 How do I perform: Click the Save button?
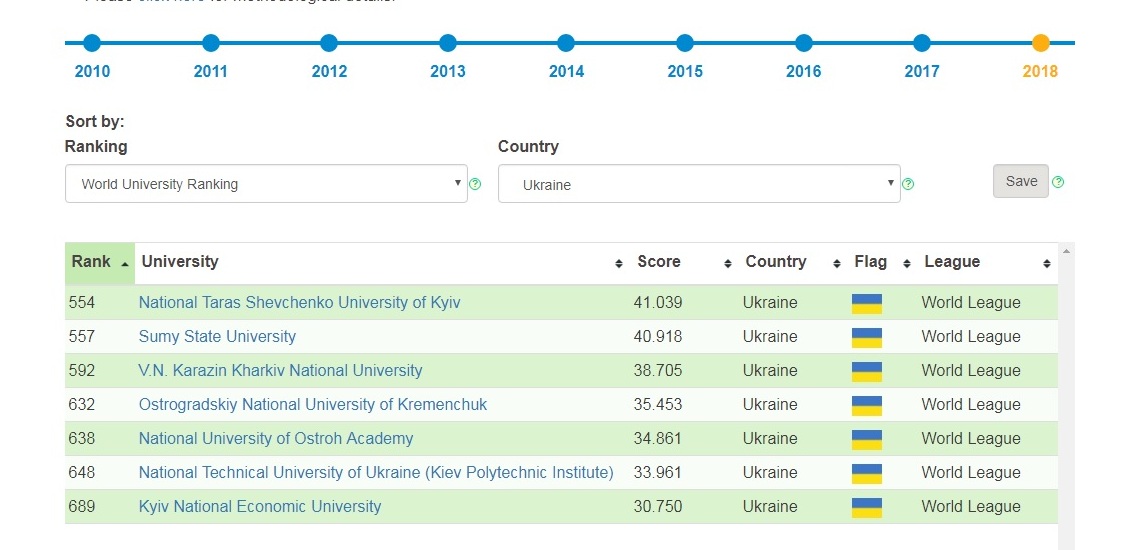coord(1020,181)
